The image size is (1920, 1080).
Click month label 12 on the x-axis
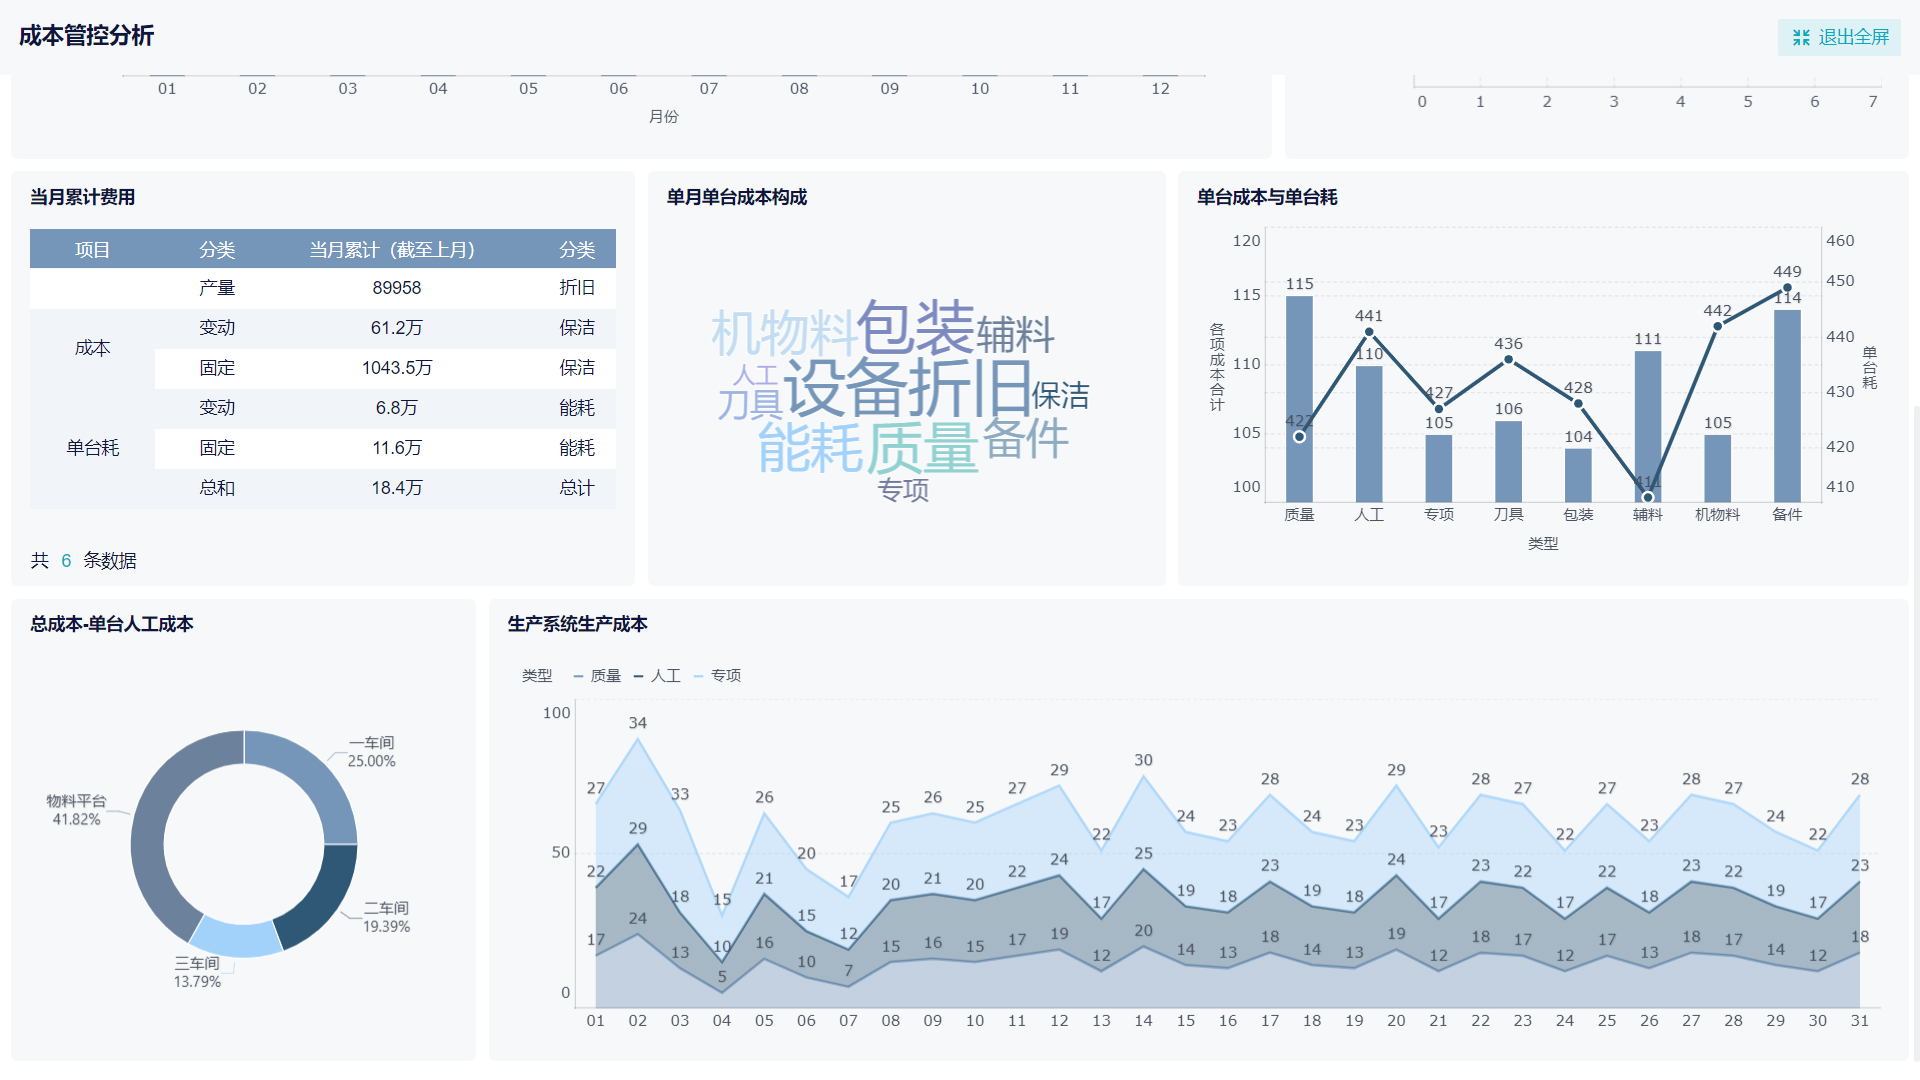(1159, 88)
